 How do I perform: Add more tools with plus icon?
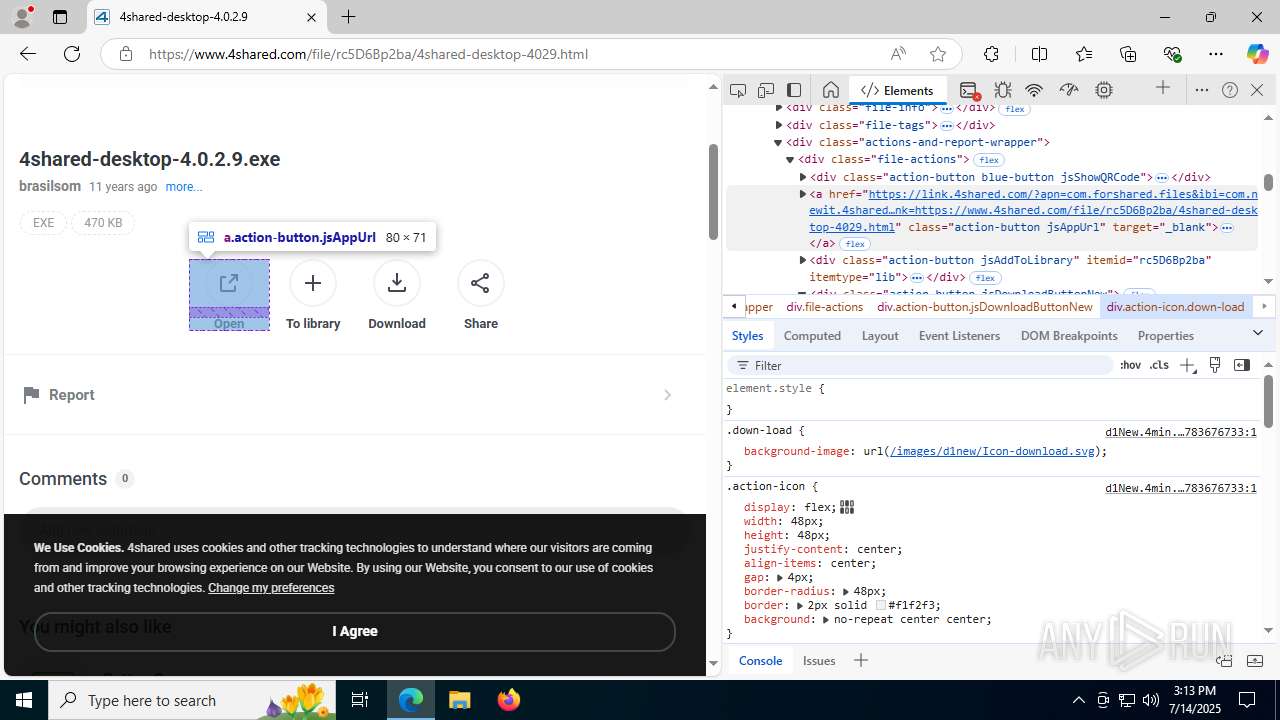1163,89
